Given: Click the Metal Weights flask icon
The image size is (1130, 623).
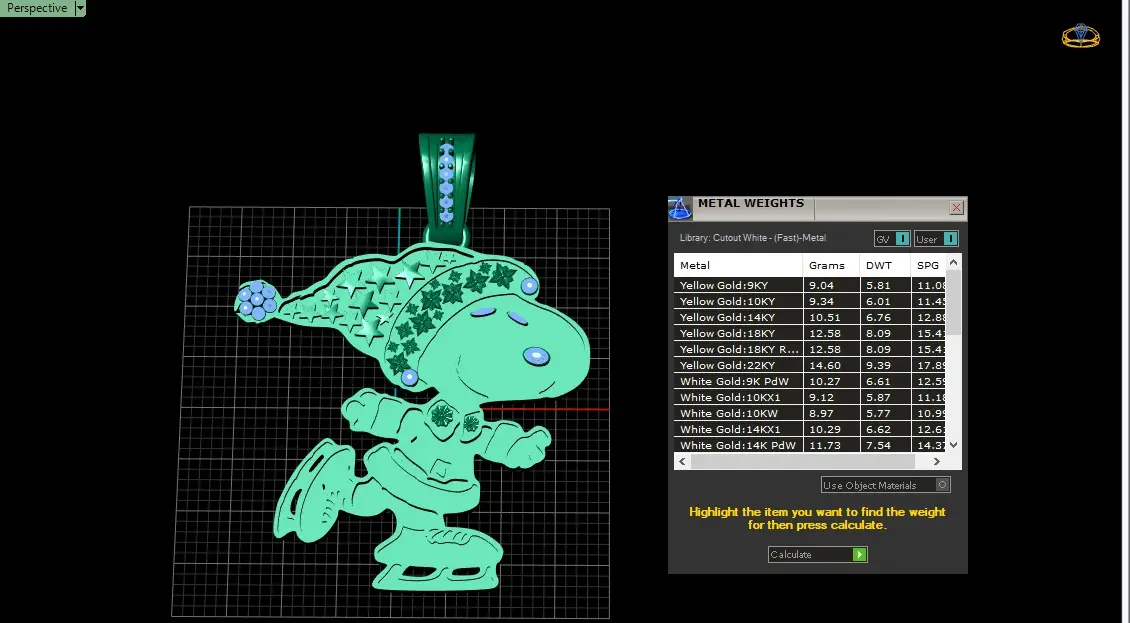Looking at the screenshot, I should [680, 208].
